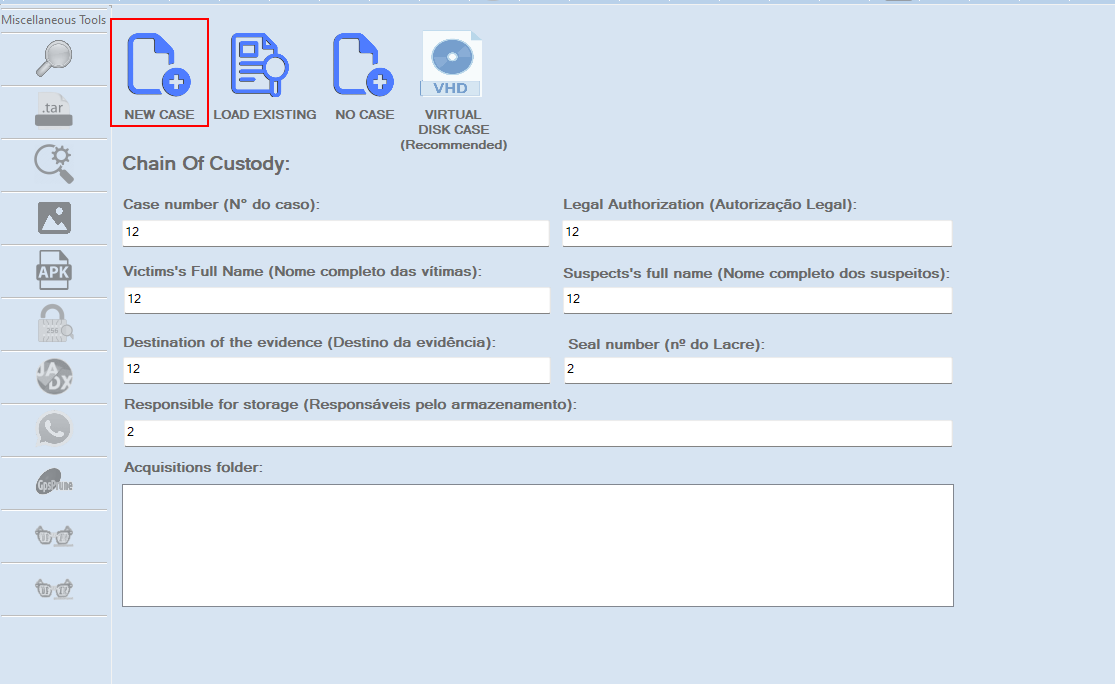Click the Miscellaneous Tools header label
This screenshot has height=684, width=1115.
pyautogui.click(x=53, y=20)
